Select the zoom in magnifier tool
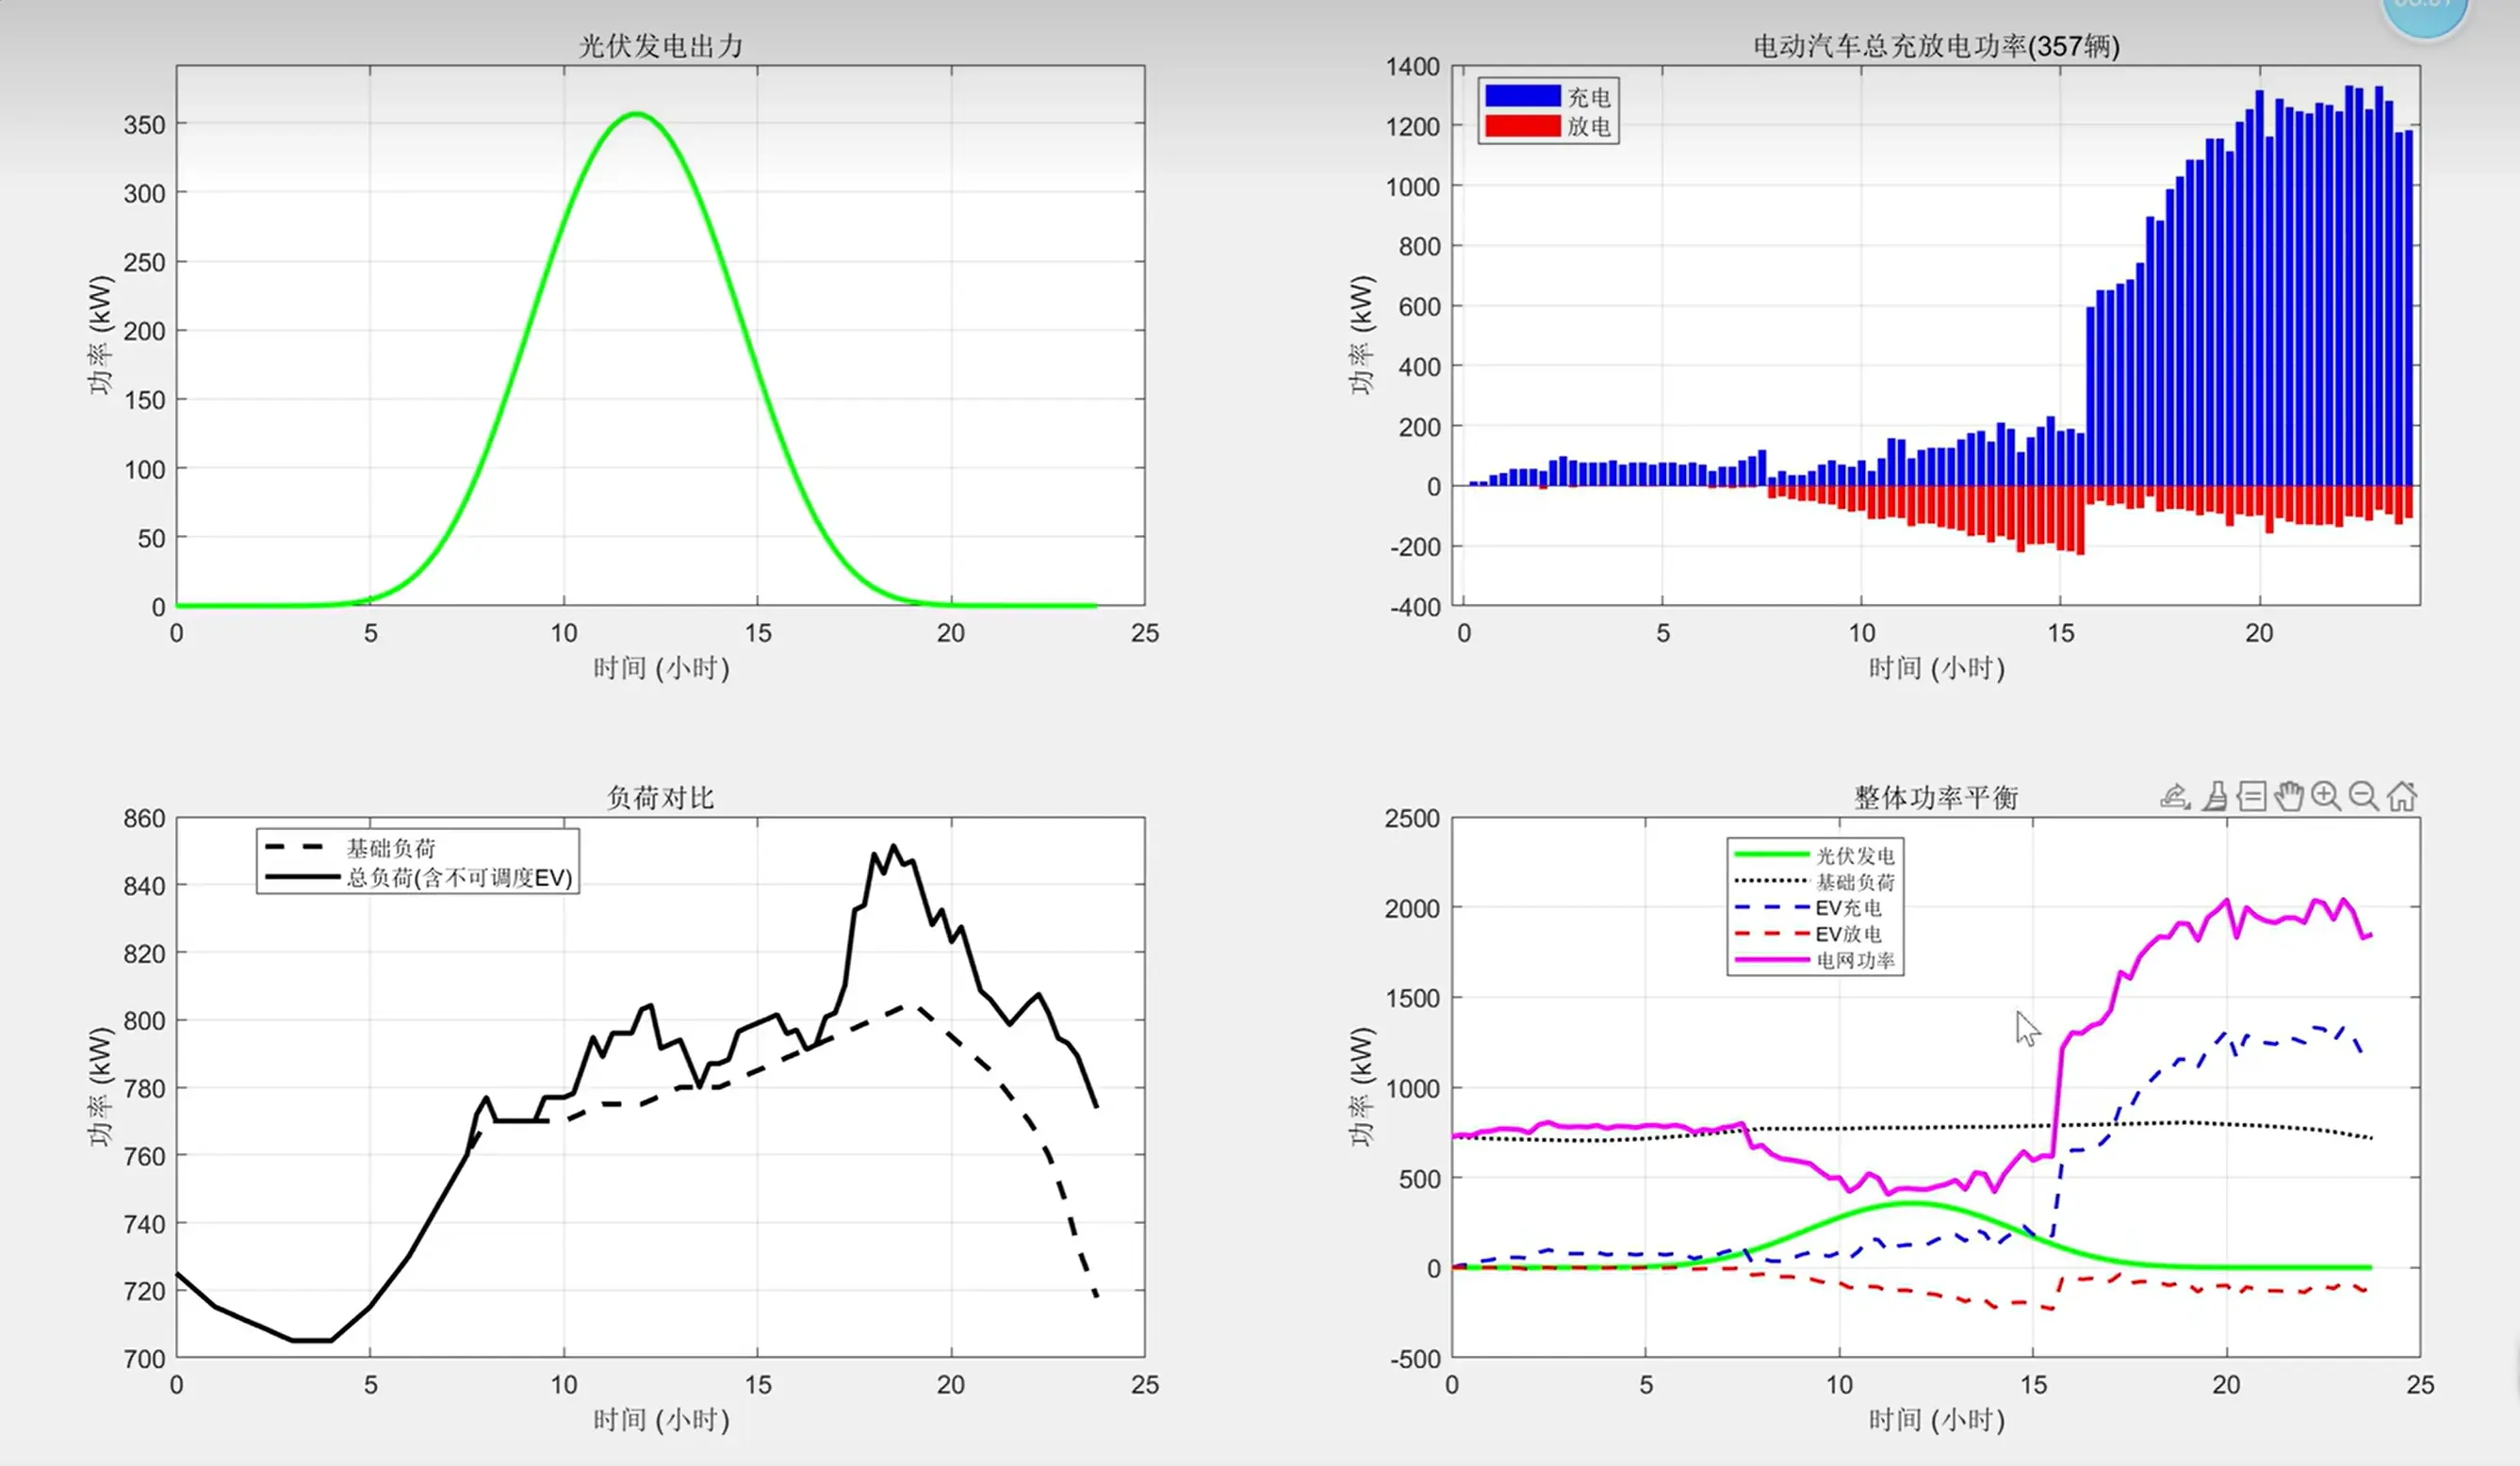 point(2326,796)
